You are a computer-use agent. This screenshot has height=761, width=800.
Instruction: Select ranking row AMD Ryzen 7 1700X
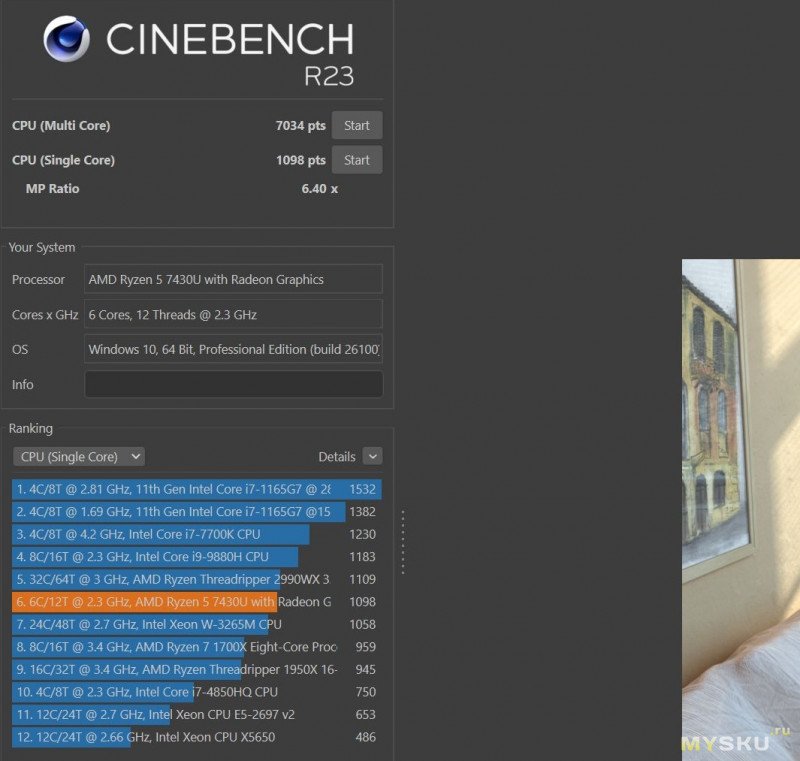tap(197, 647)
